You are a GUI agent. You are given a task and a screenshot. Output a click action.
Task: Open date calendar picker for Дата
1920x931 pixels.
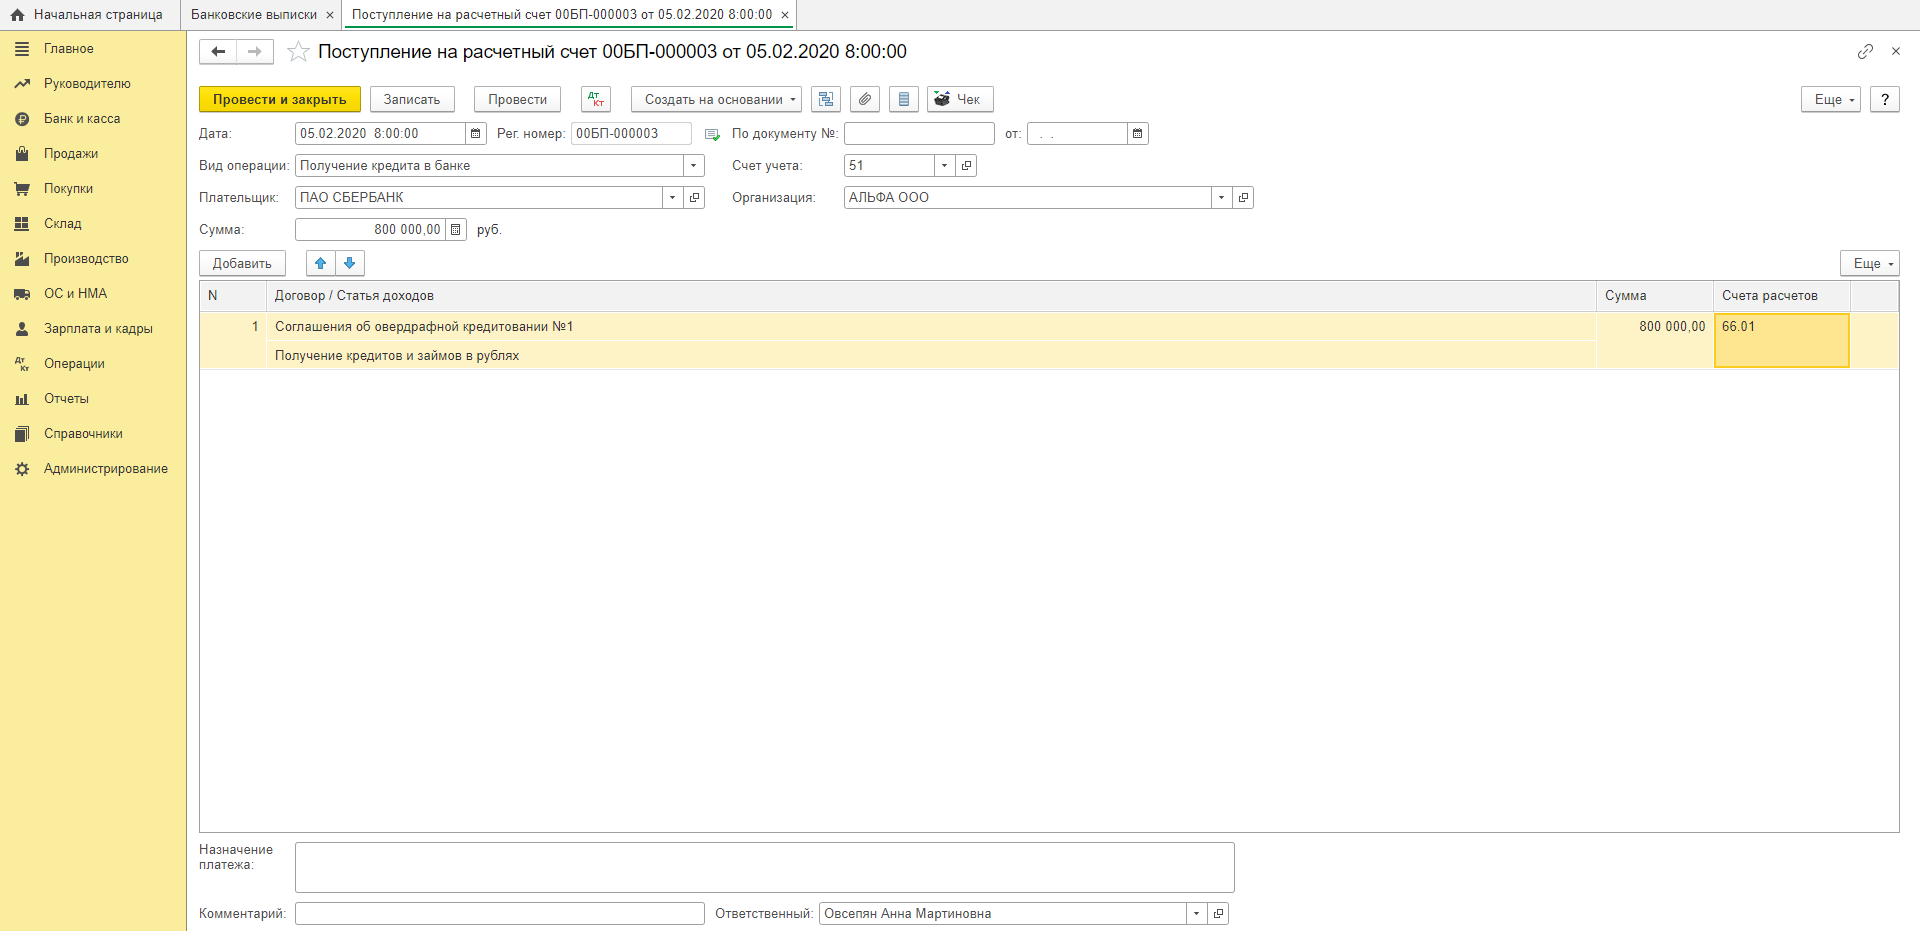476,133
